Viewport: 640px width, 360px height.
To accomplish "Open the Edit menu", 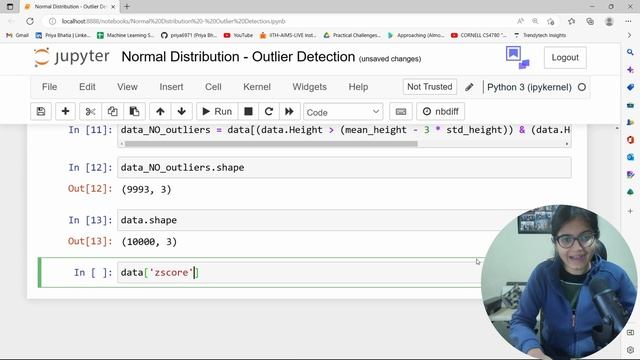I will coord(87,87).
